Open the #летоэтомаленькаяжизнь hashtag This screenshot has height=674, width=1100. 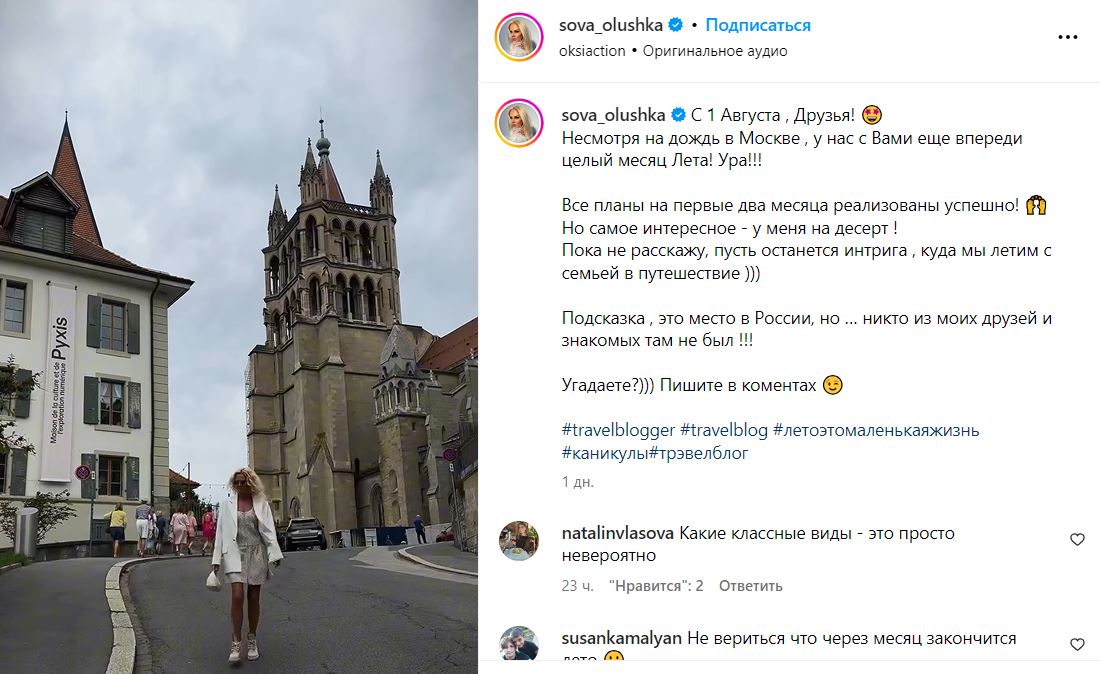[x=876, y=430]
